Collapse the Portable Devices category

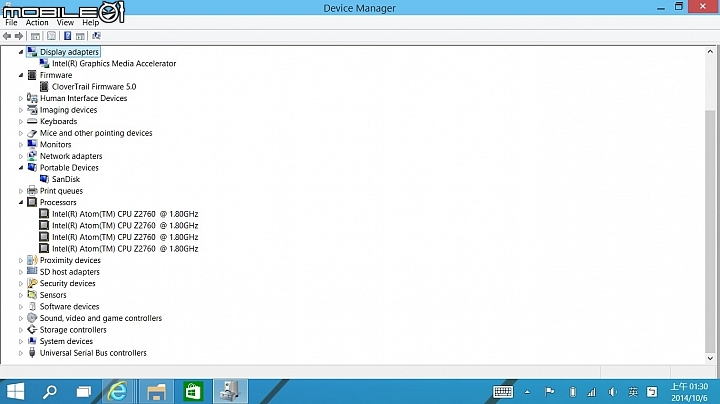[x=21, y=168]
